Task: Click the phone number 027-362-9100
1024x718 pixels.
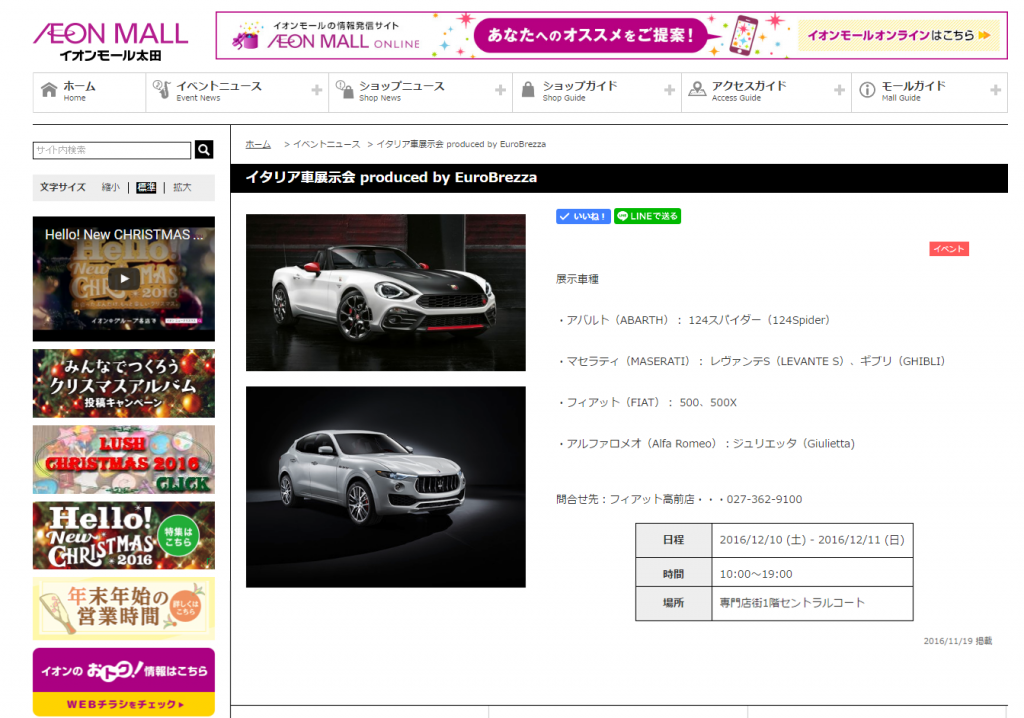Action: [x=764, y=500]
